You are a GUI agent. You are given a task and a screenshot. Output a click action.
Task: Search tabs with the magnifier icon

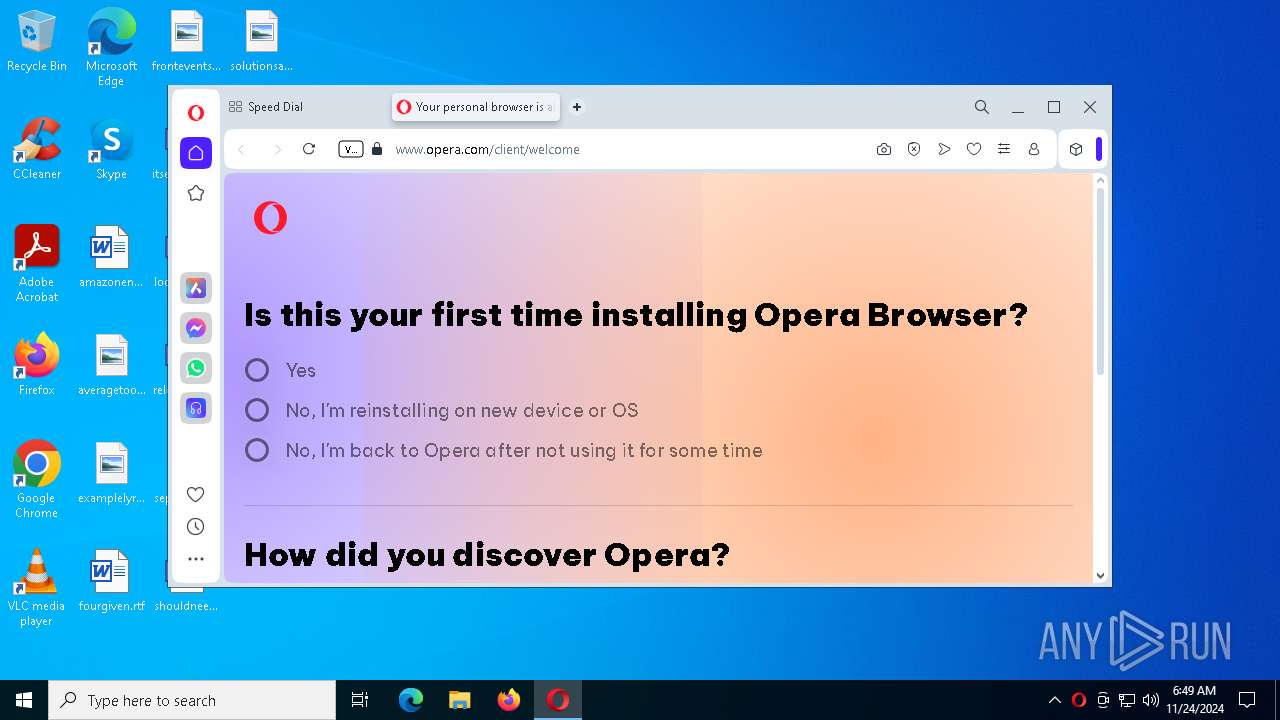tap(982, 107)
